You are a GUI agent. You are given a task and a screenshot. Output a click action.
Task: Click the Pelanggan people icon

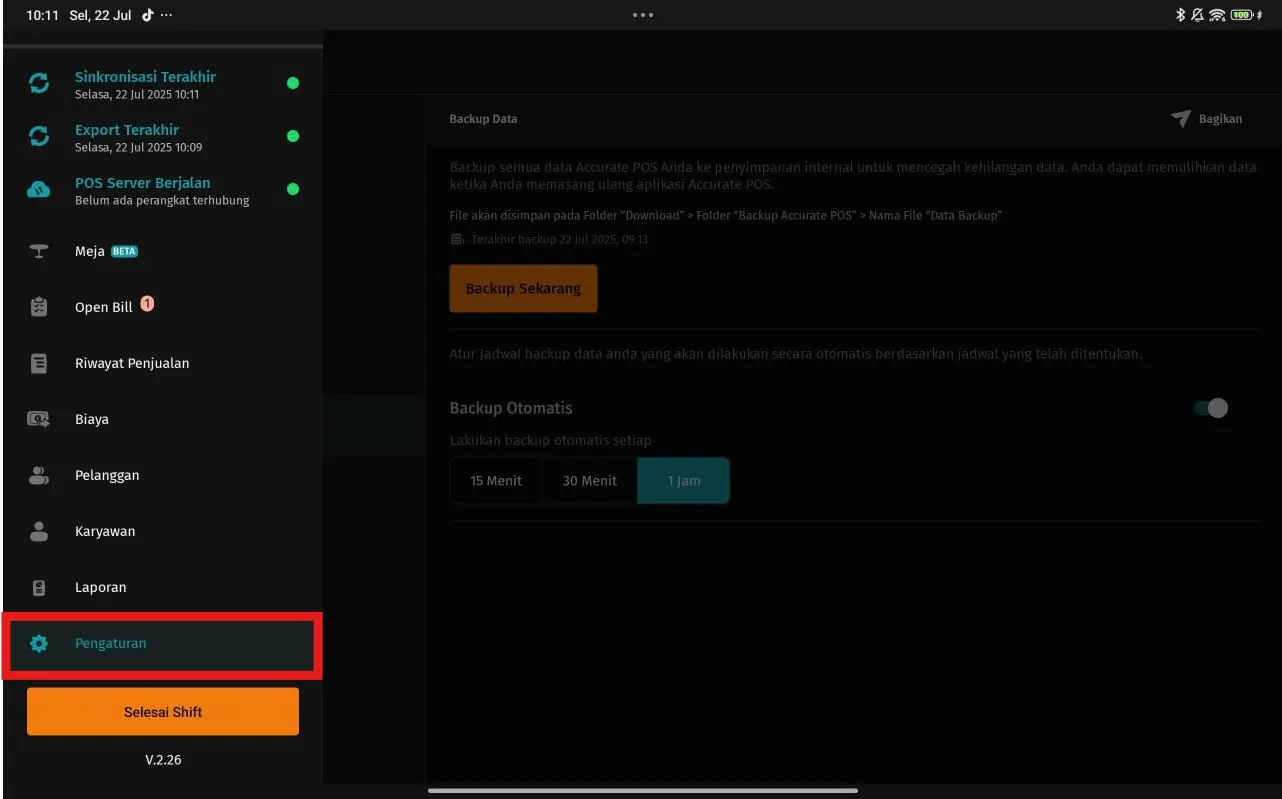pyautogui.click(x=39, y=475)
